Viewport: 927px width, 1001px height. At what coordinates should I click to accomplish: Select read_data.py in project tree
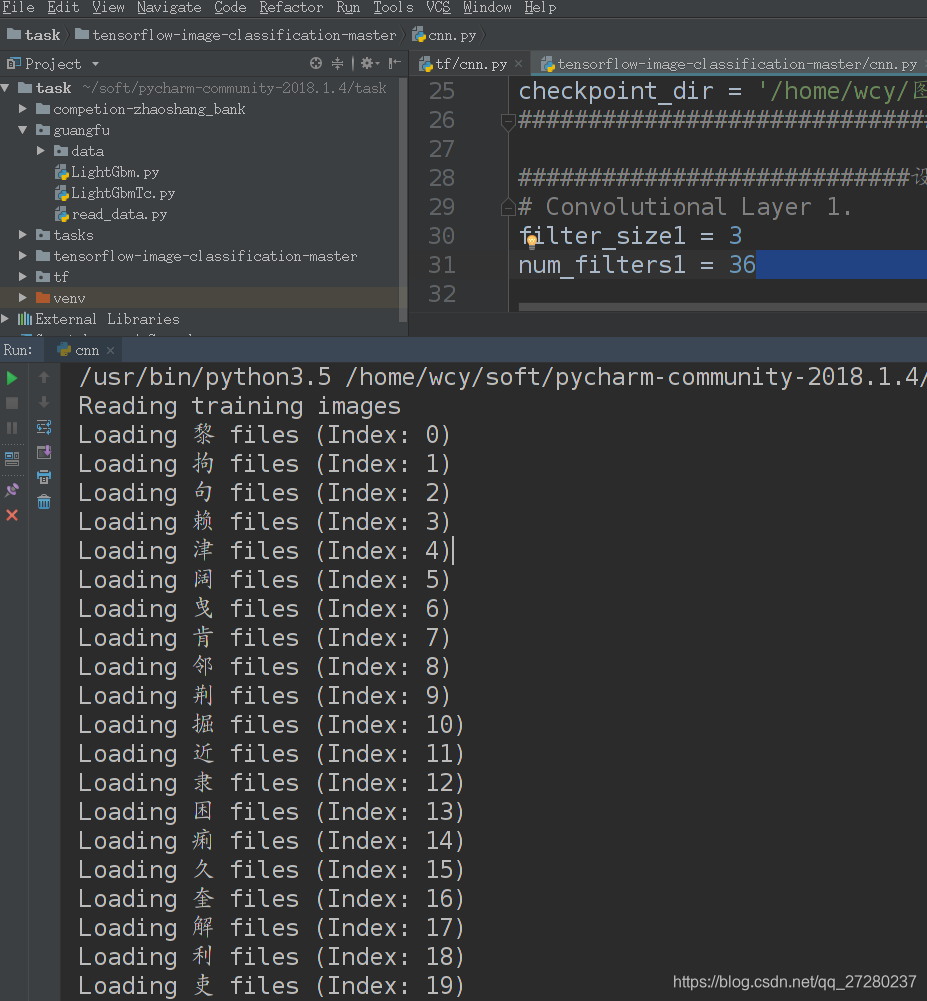point(111,214)
